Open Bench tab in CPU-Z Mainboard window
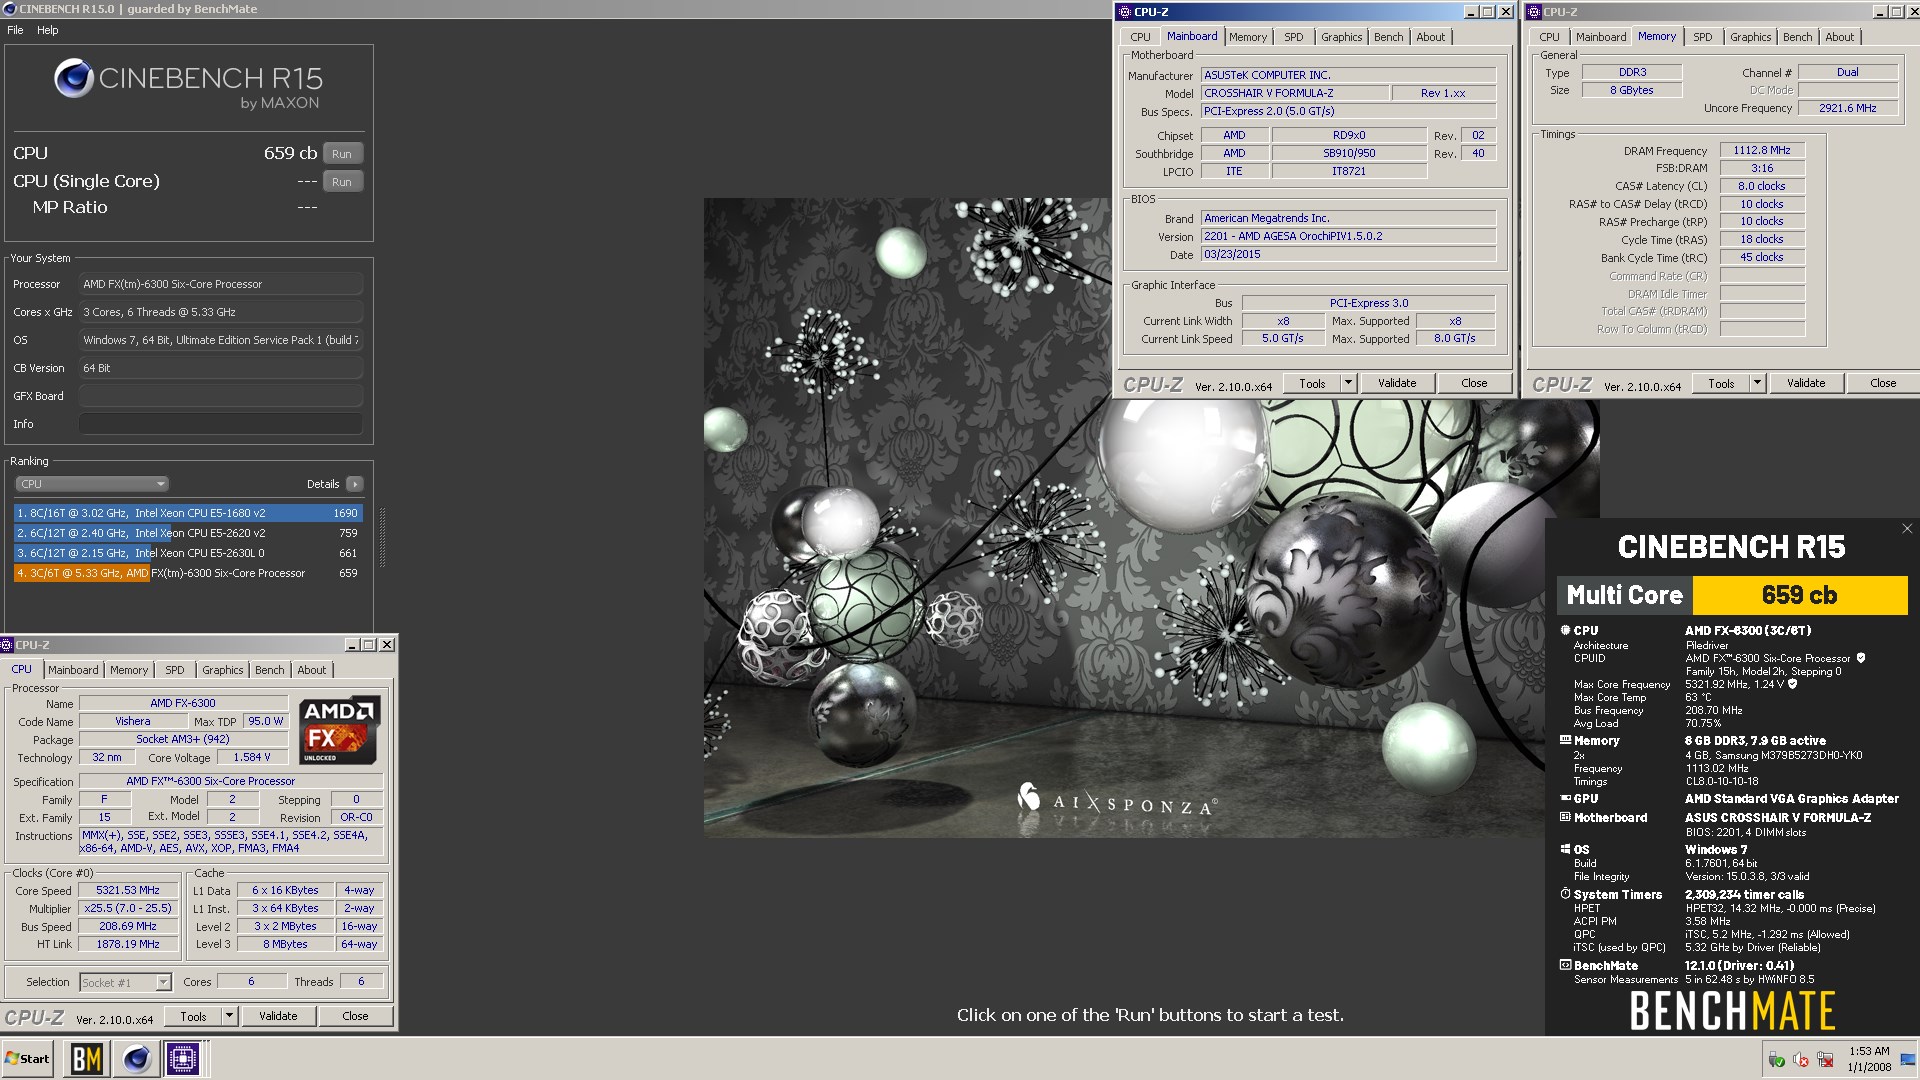1920x1080 pixels. (1388, 37)
